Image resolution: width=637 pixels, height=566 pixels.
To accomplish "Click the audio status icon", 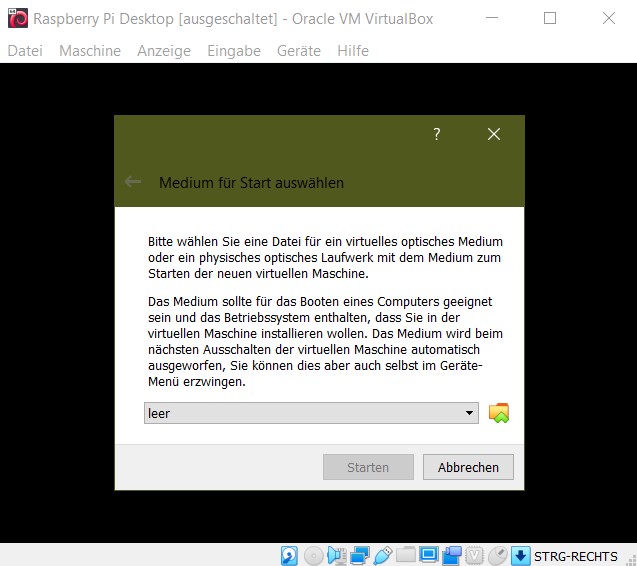I will [x=337, y=555].
